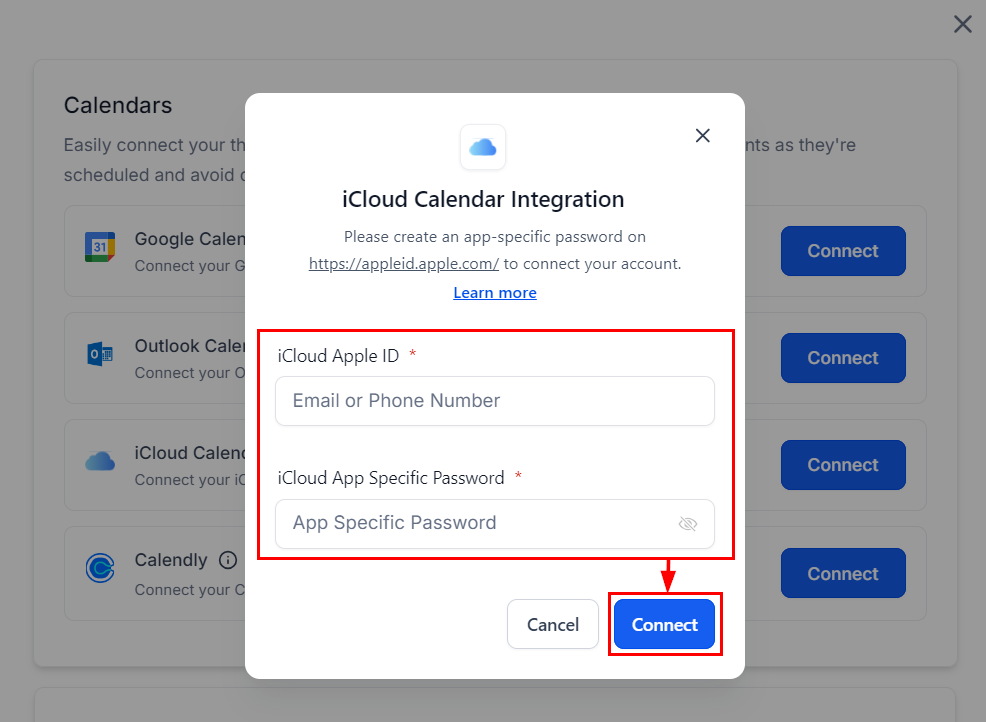This screenshot has height=722, width=986.
Task: Close the calendars settings page
Action: [x=962, y=24]
